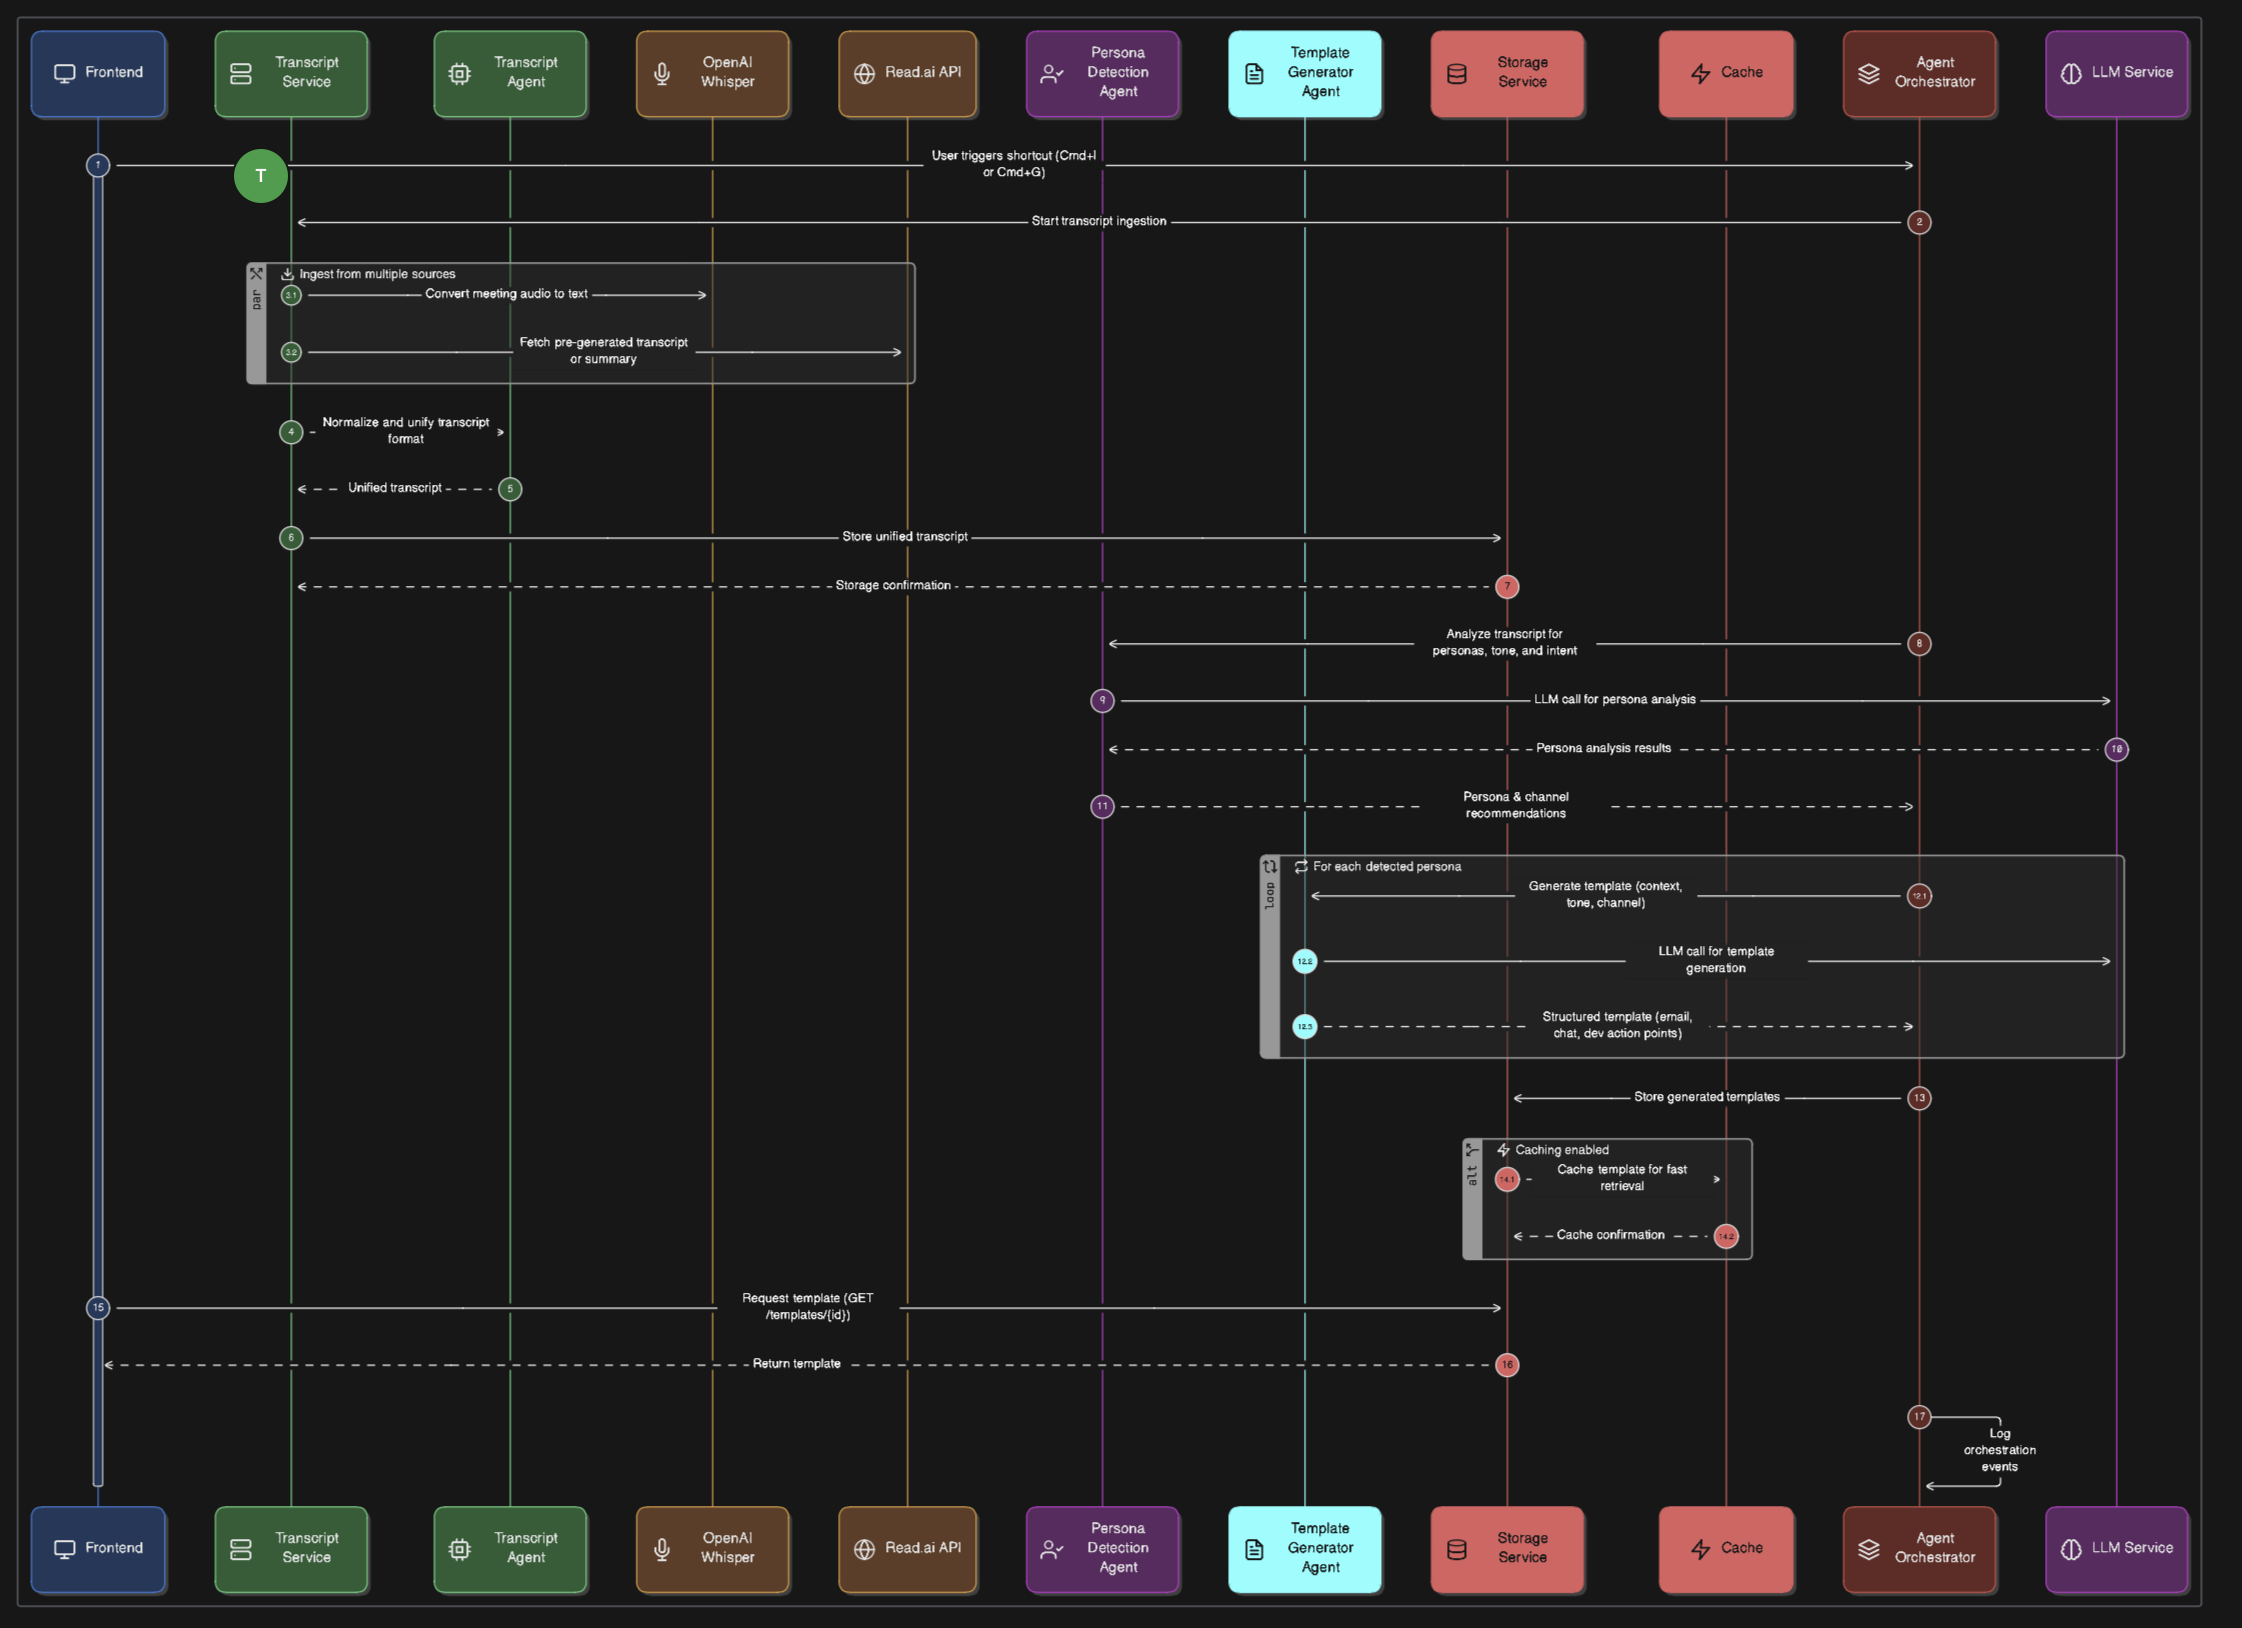The width and height of the screenshot is (2242, 1628).
Task: Click the lightning bolt icon in top Cache box
Action: coord(1700,73)
